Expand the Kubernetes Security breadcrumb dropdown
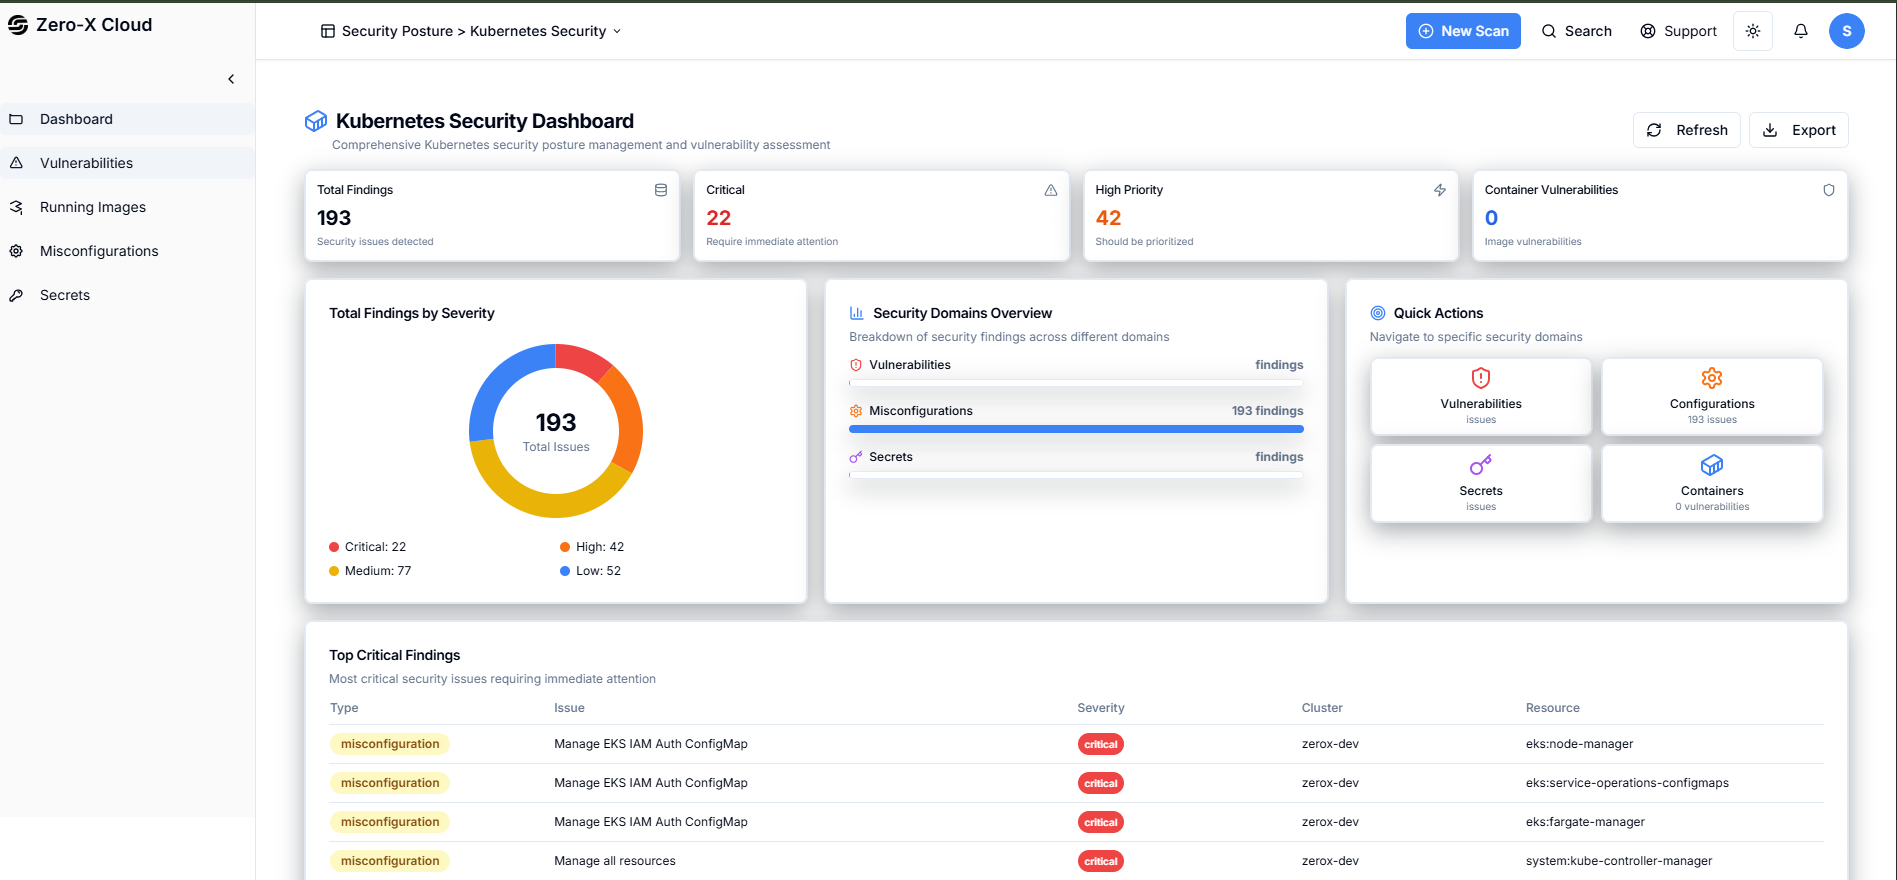 coord(617,31)
